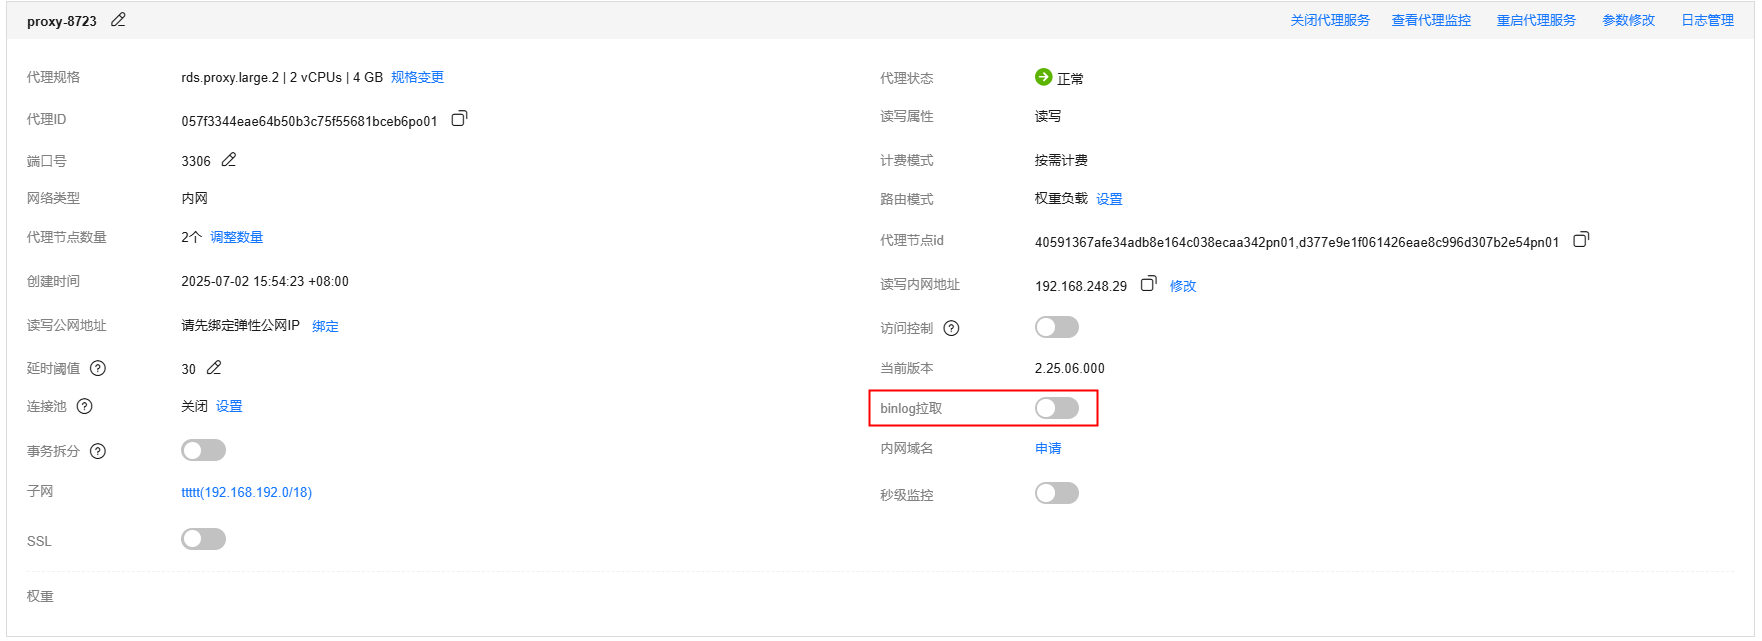The height and width of the screenshot is (641, 1762).
Task: Toggle 秒级监控 switch on
Action: [1056, 493]
